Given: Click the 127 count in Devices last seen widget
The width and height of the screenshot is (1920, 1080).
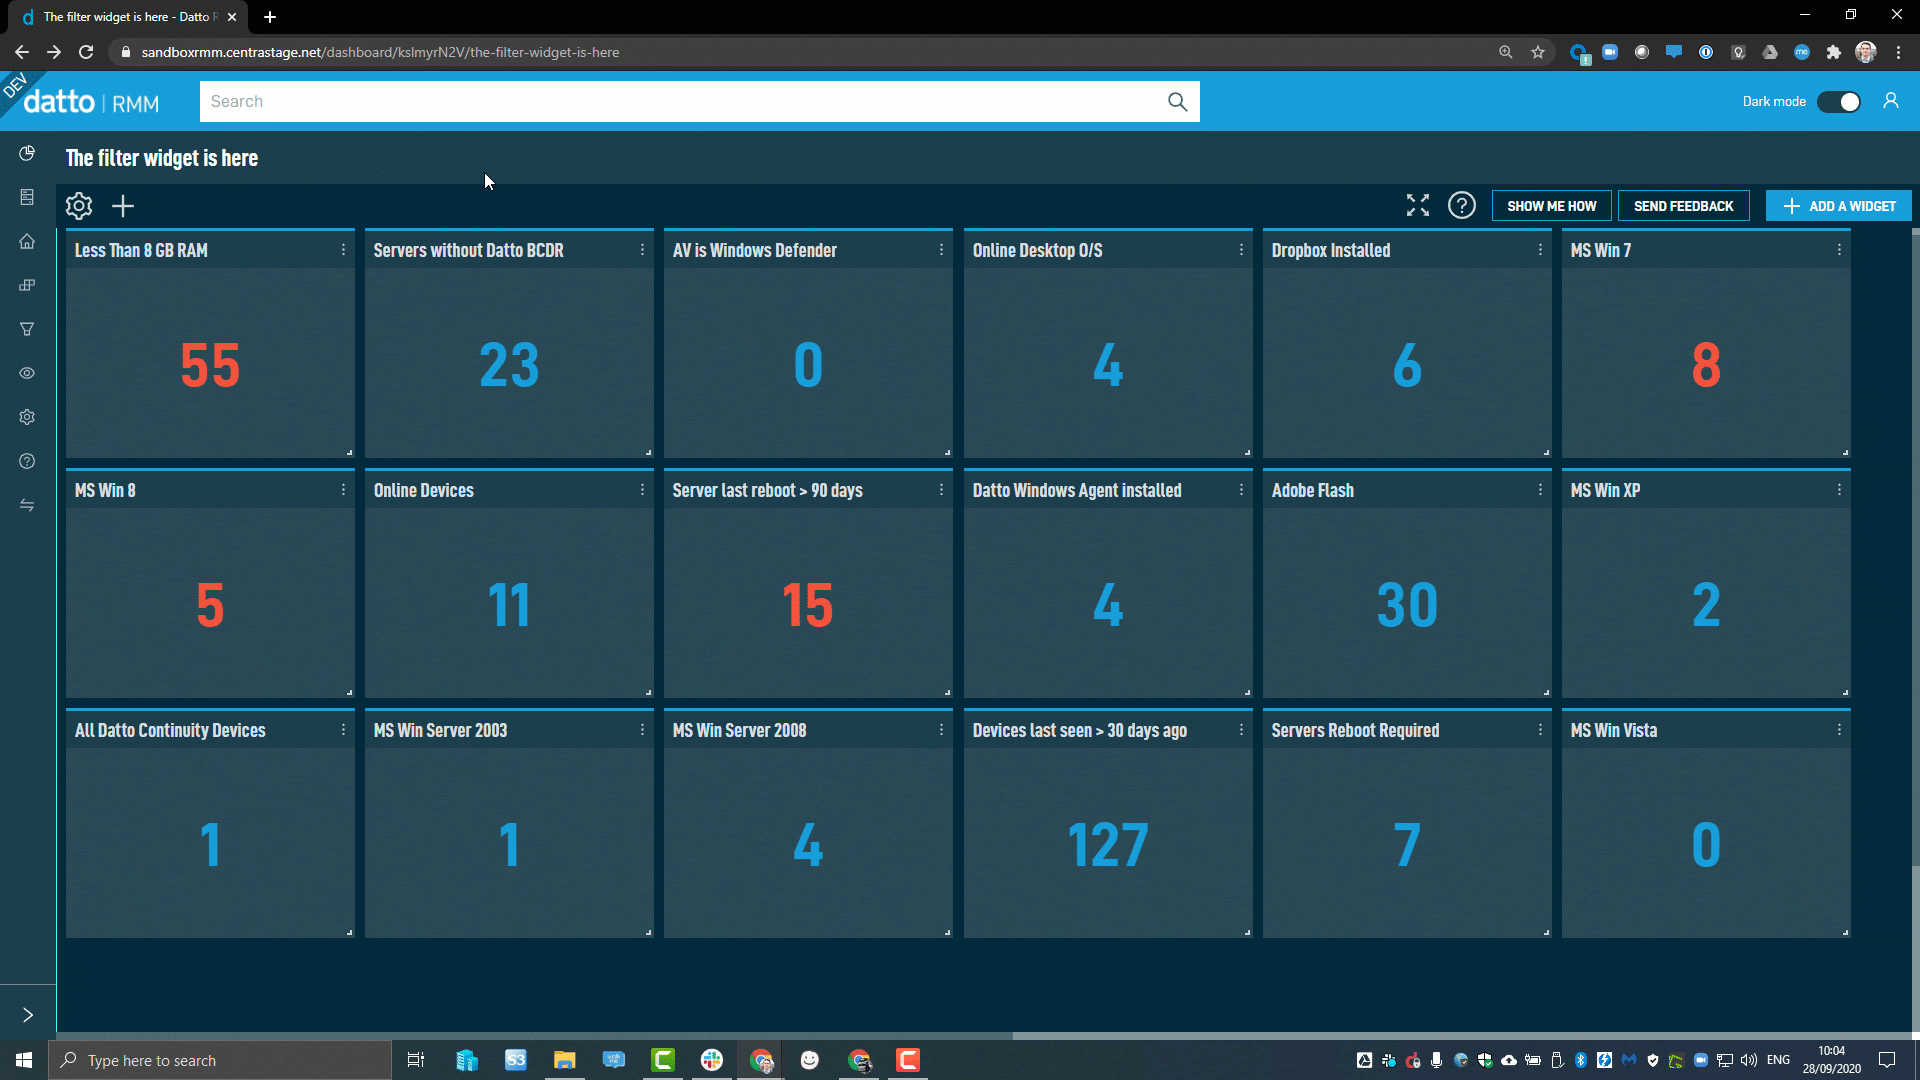Looking at the screenshot, I should coord(1108,845).
